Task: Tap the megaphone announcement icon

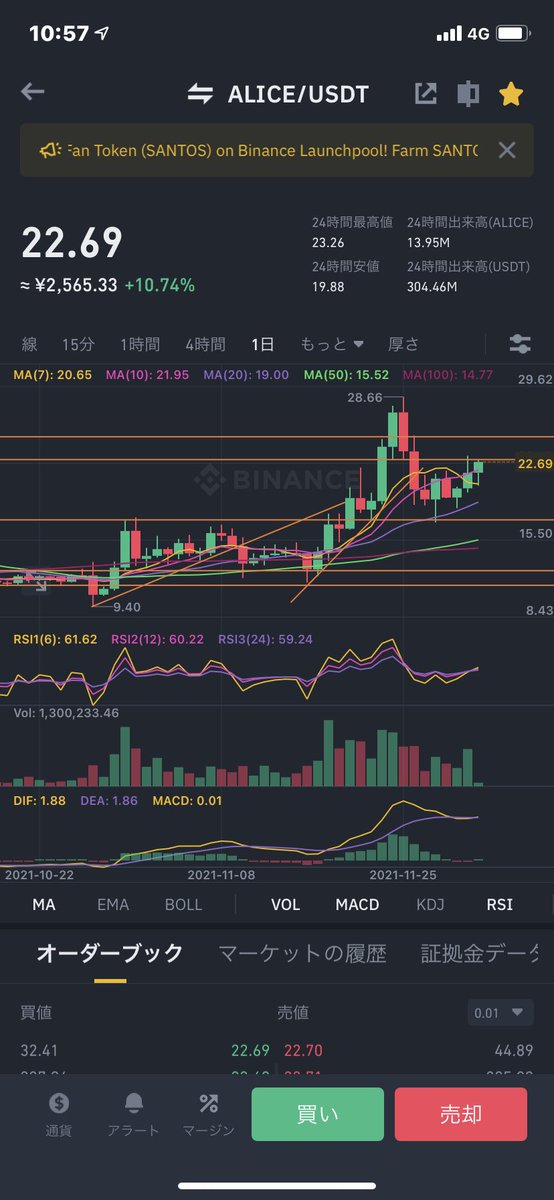Action: (50, 150)
